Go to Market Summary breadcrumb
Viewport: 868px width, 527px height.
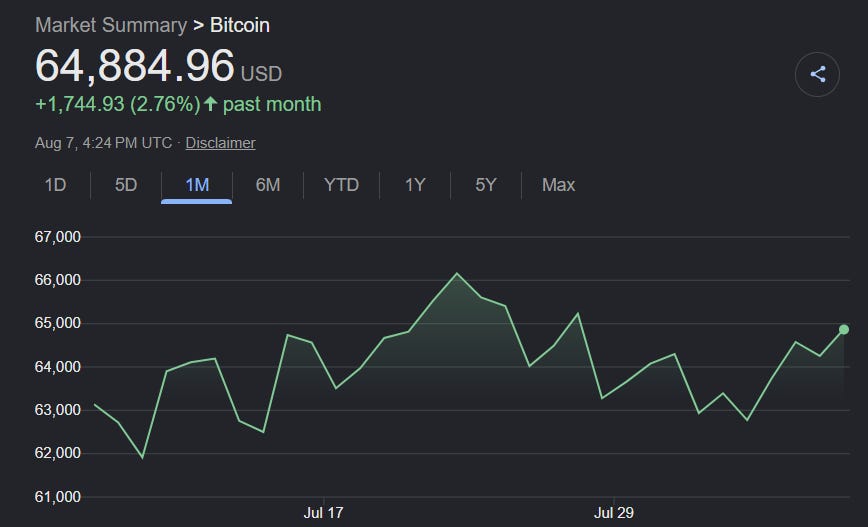click(111, 25)
